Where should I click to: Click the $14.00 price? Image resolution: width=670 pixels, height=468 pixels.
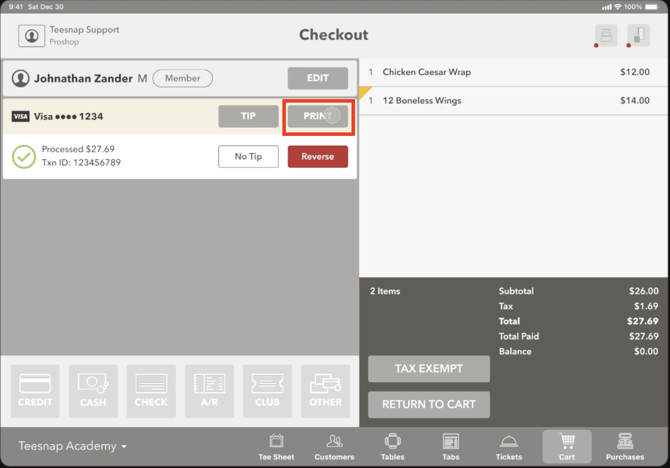tap(635, 101)
